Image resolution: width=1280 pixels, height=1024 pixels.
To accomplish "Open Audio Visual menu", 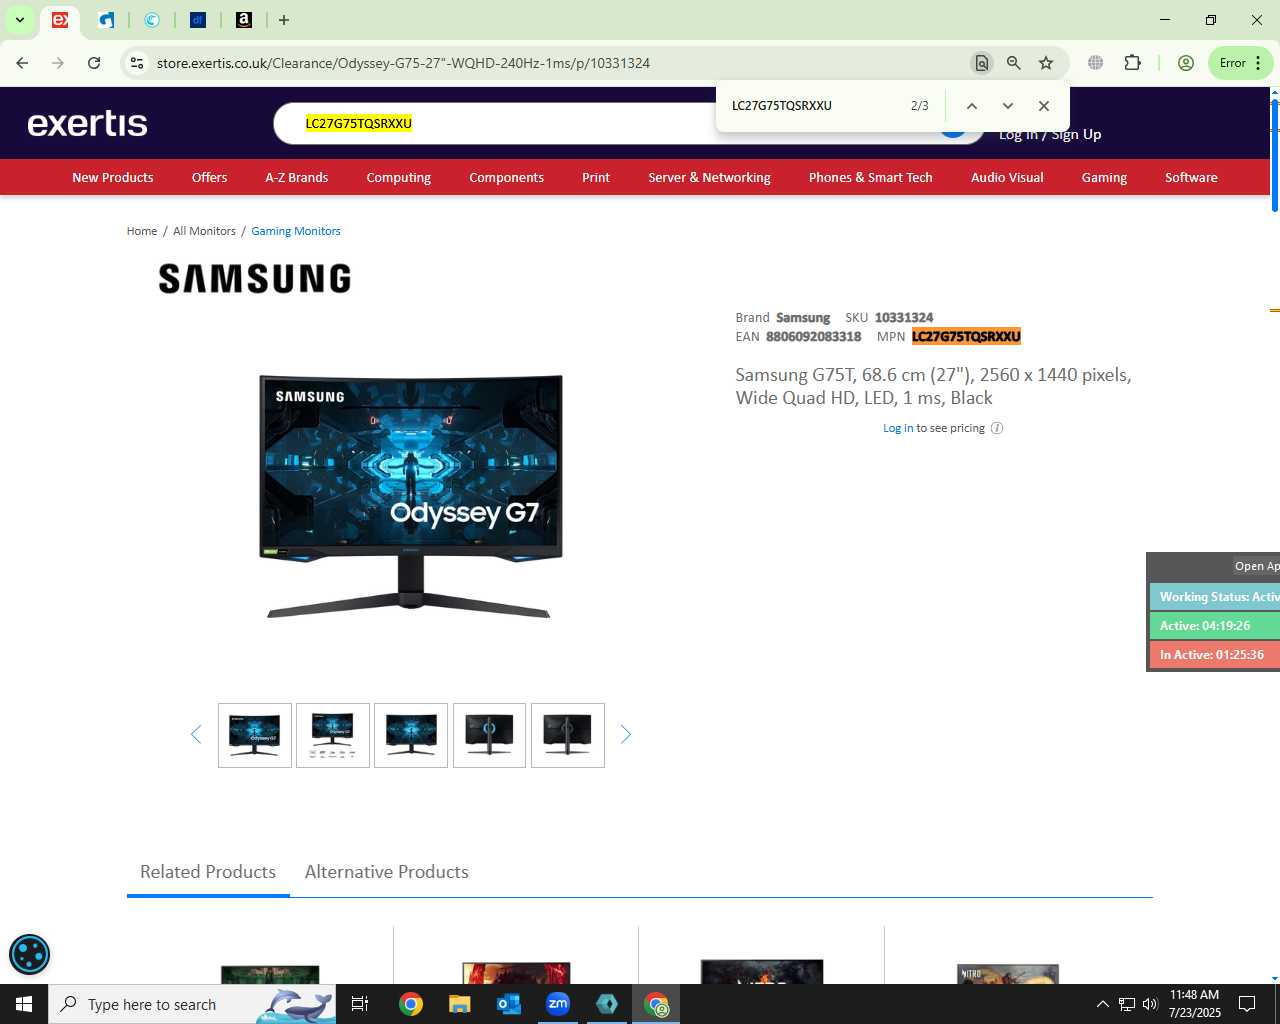I will click(1007, 177).
